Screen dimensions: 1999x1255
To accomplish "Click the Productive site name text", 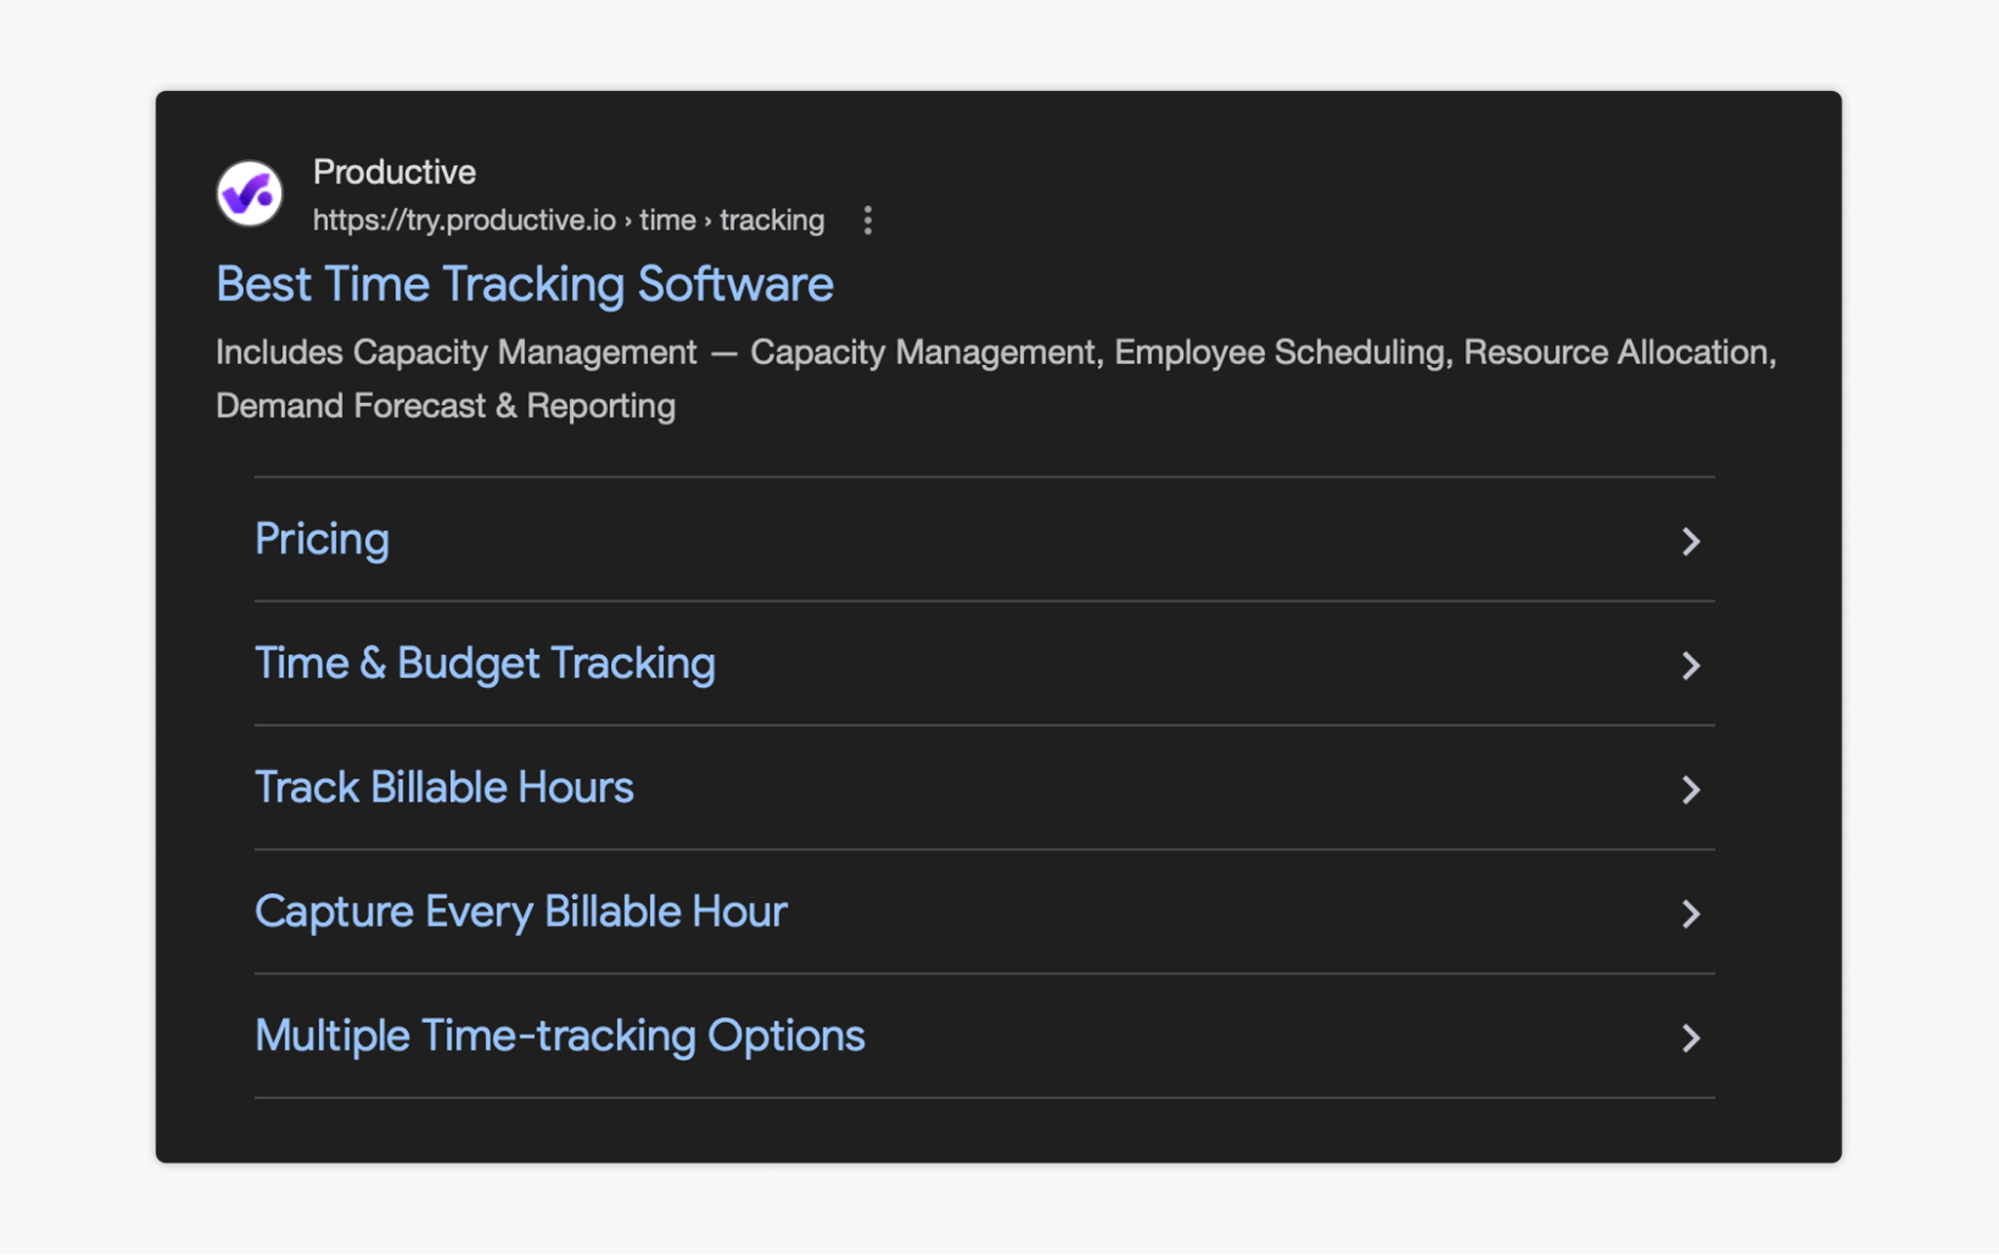I will tap(394, 172).
